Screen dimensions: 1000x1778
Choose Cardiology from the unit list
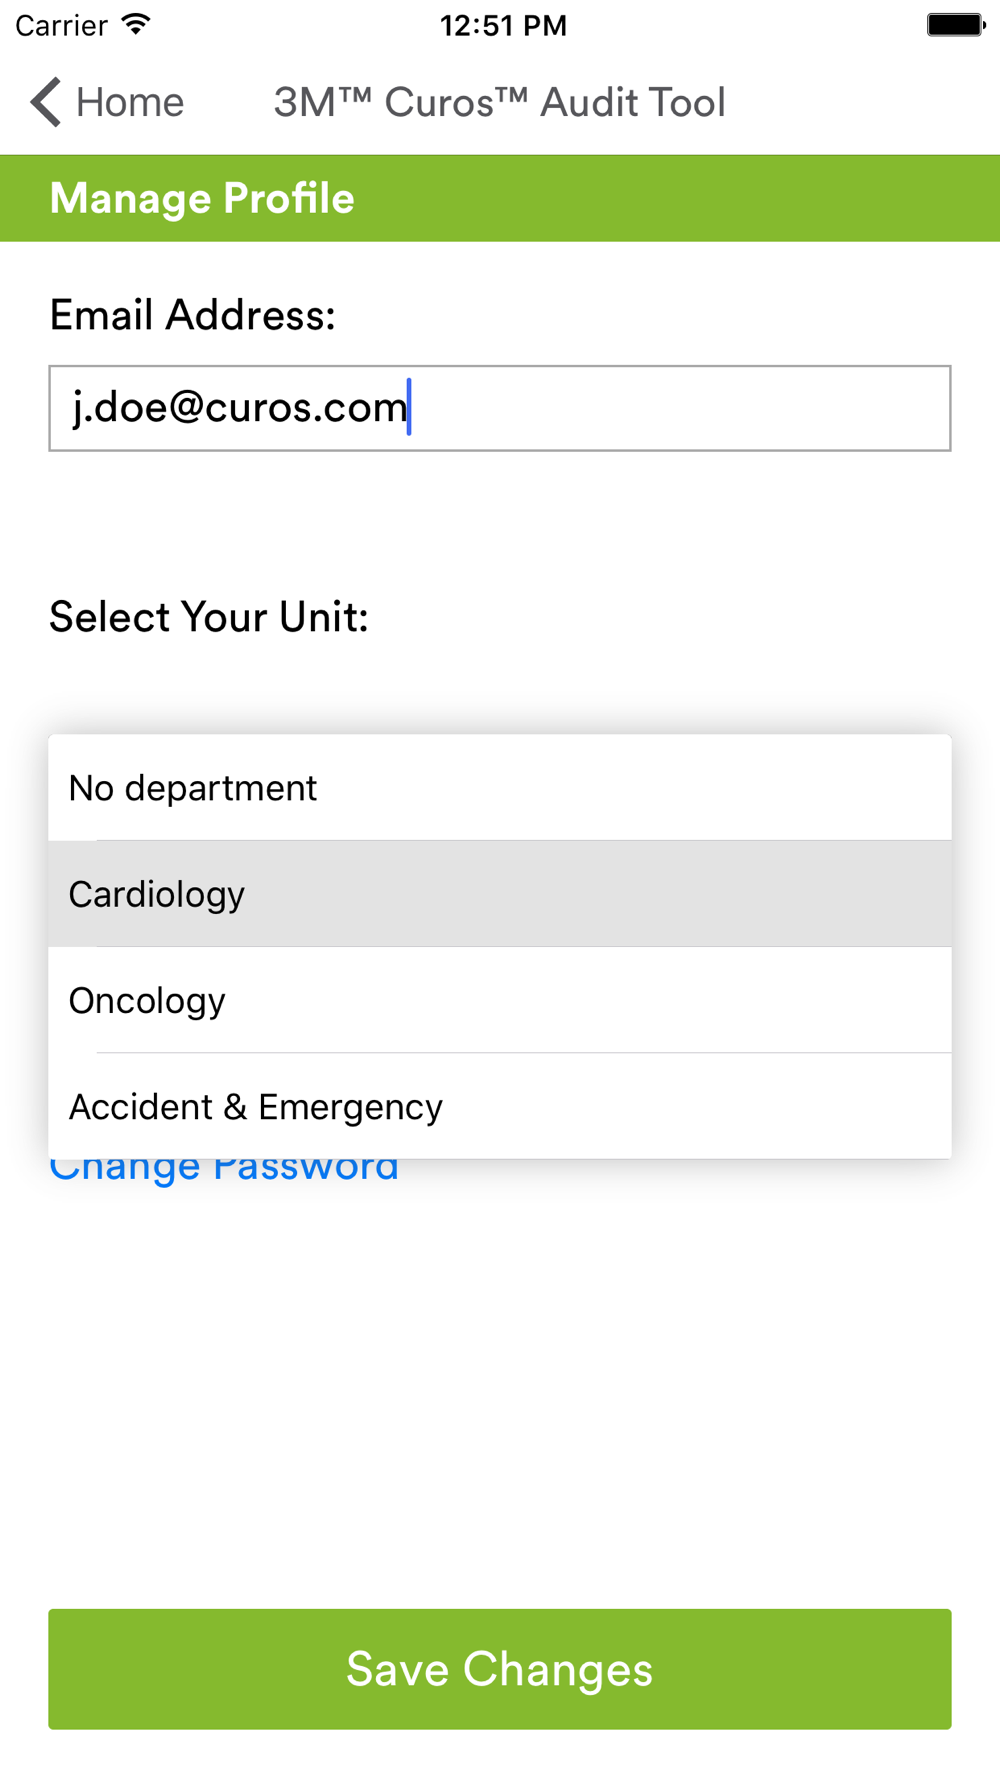coord(500,894)
